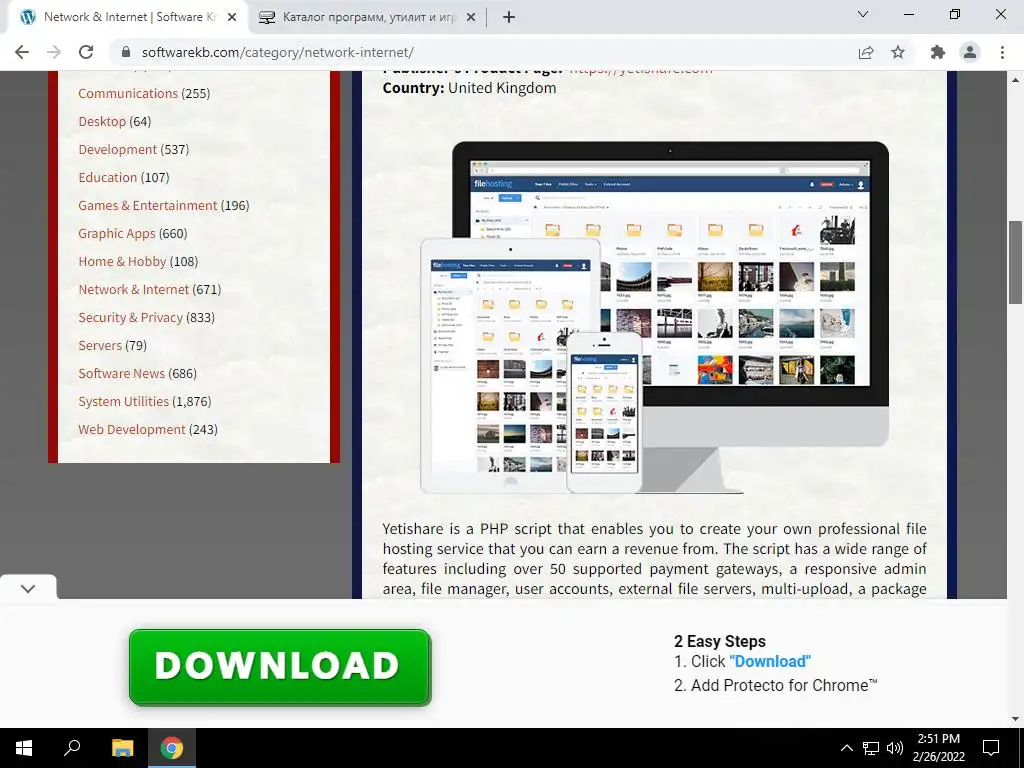View site security lock info
This screenshot has height=768, width=1024.
(x=126, y=52)
